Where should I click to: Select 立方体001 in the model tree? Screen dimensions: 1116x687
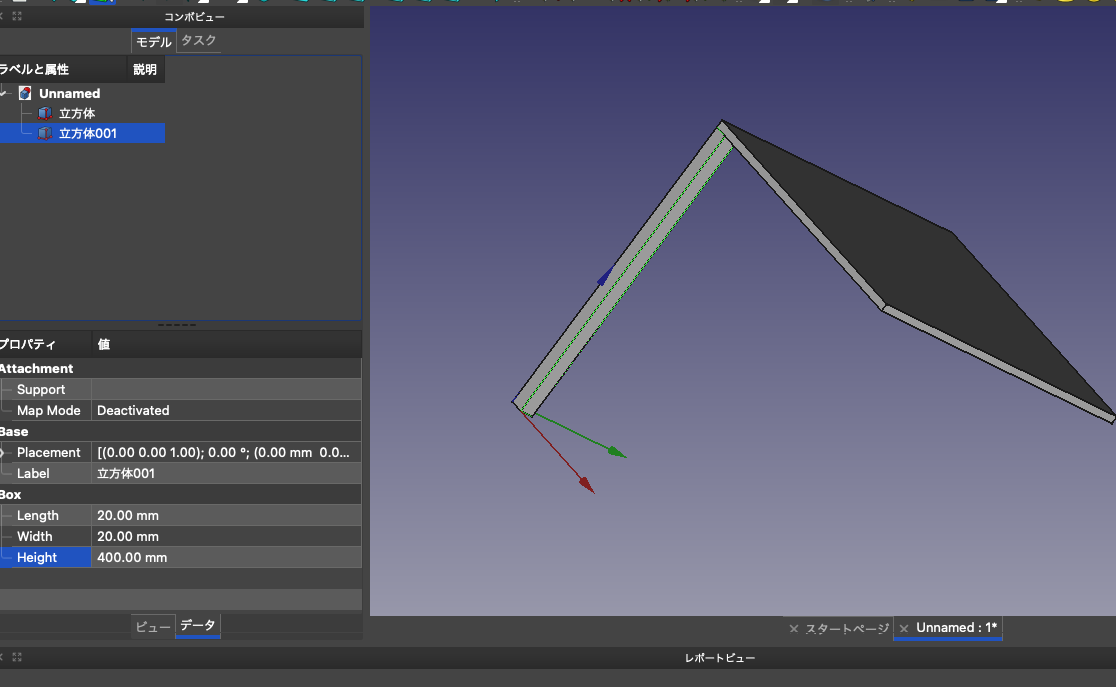(88, 133)
